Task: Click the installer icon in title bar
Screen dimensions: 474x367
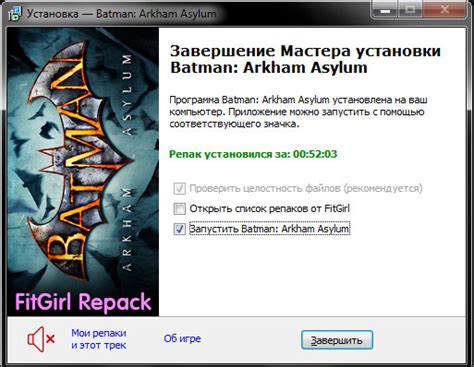Action: (14, 14)
